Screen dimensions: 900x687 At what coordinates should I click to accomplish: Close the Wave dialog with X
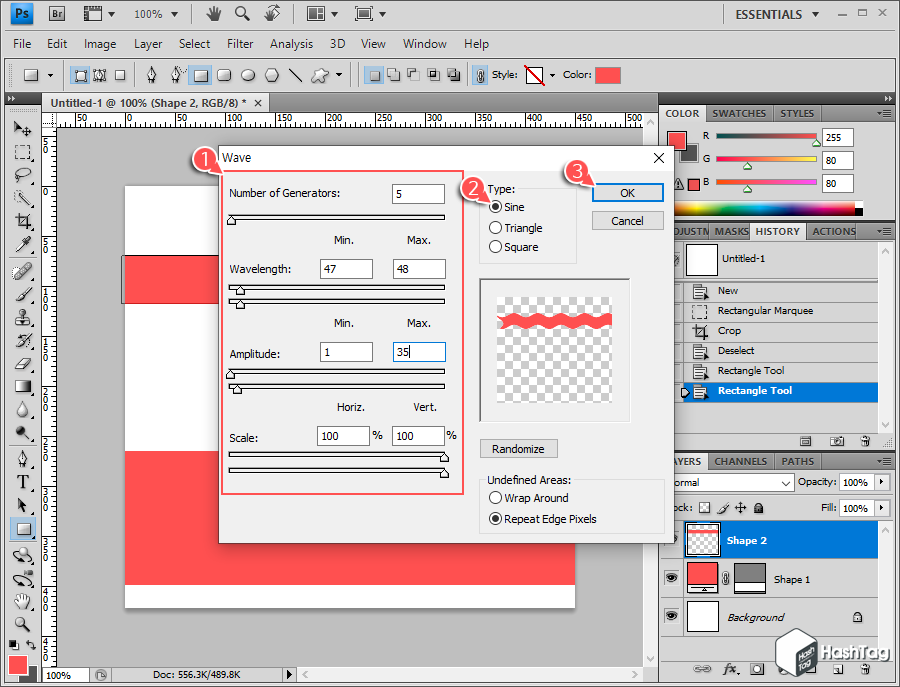click(x=659, y=158)
